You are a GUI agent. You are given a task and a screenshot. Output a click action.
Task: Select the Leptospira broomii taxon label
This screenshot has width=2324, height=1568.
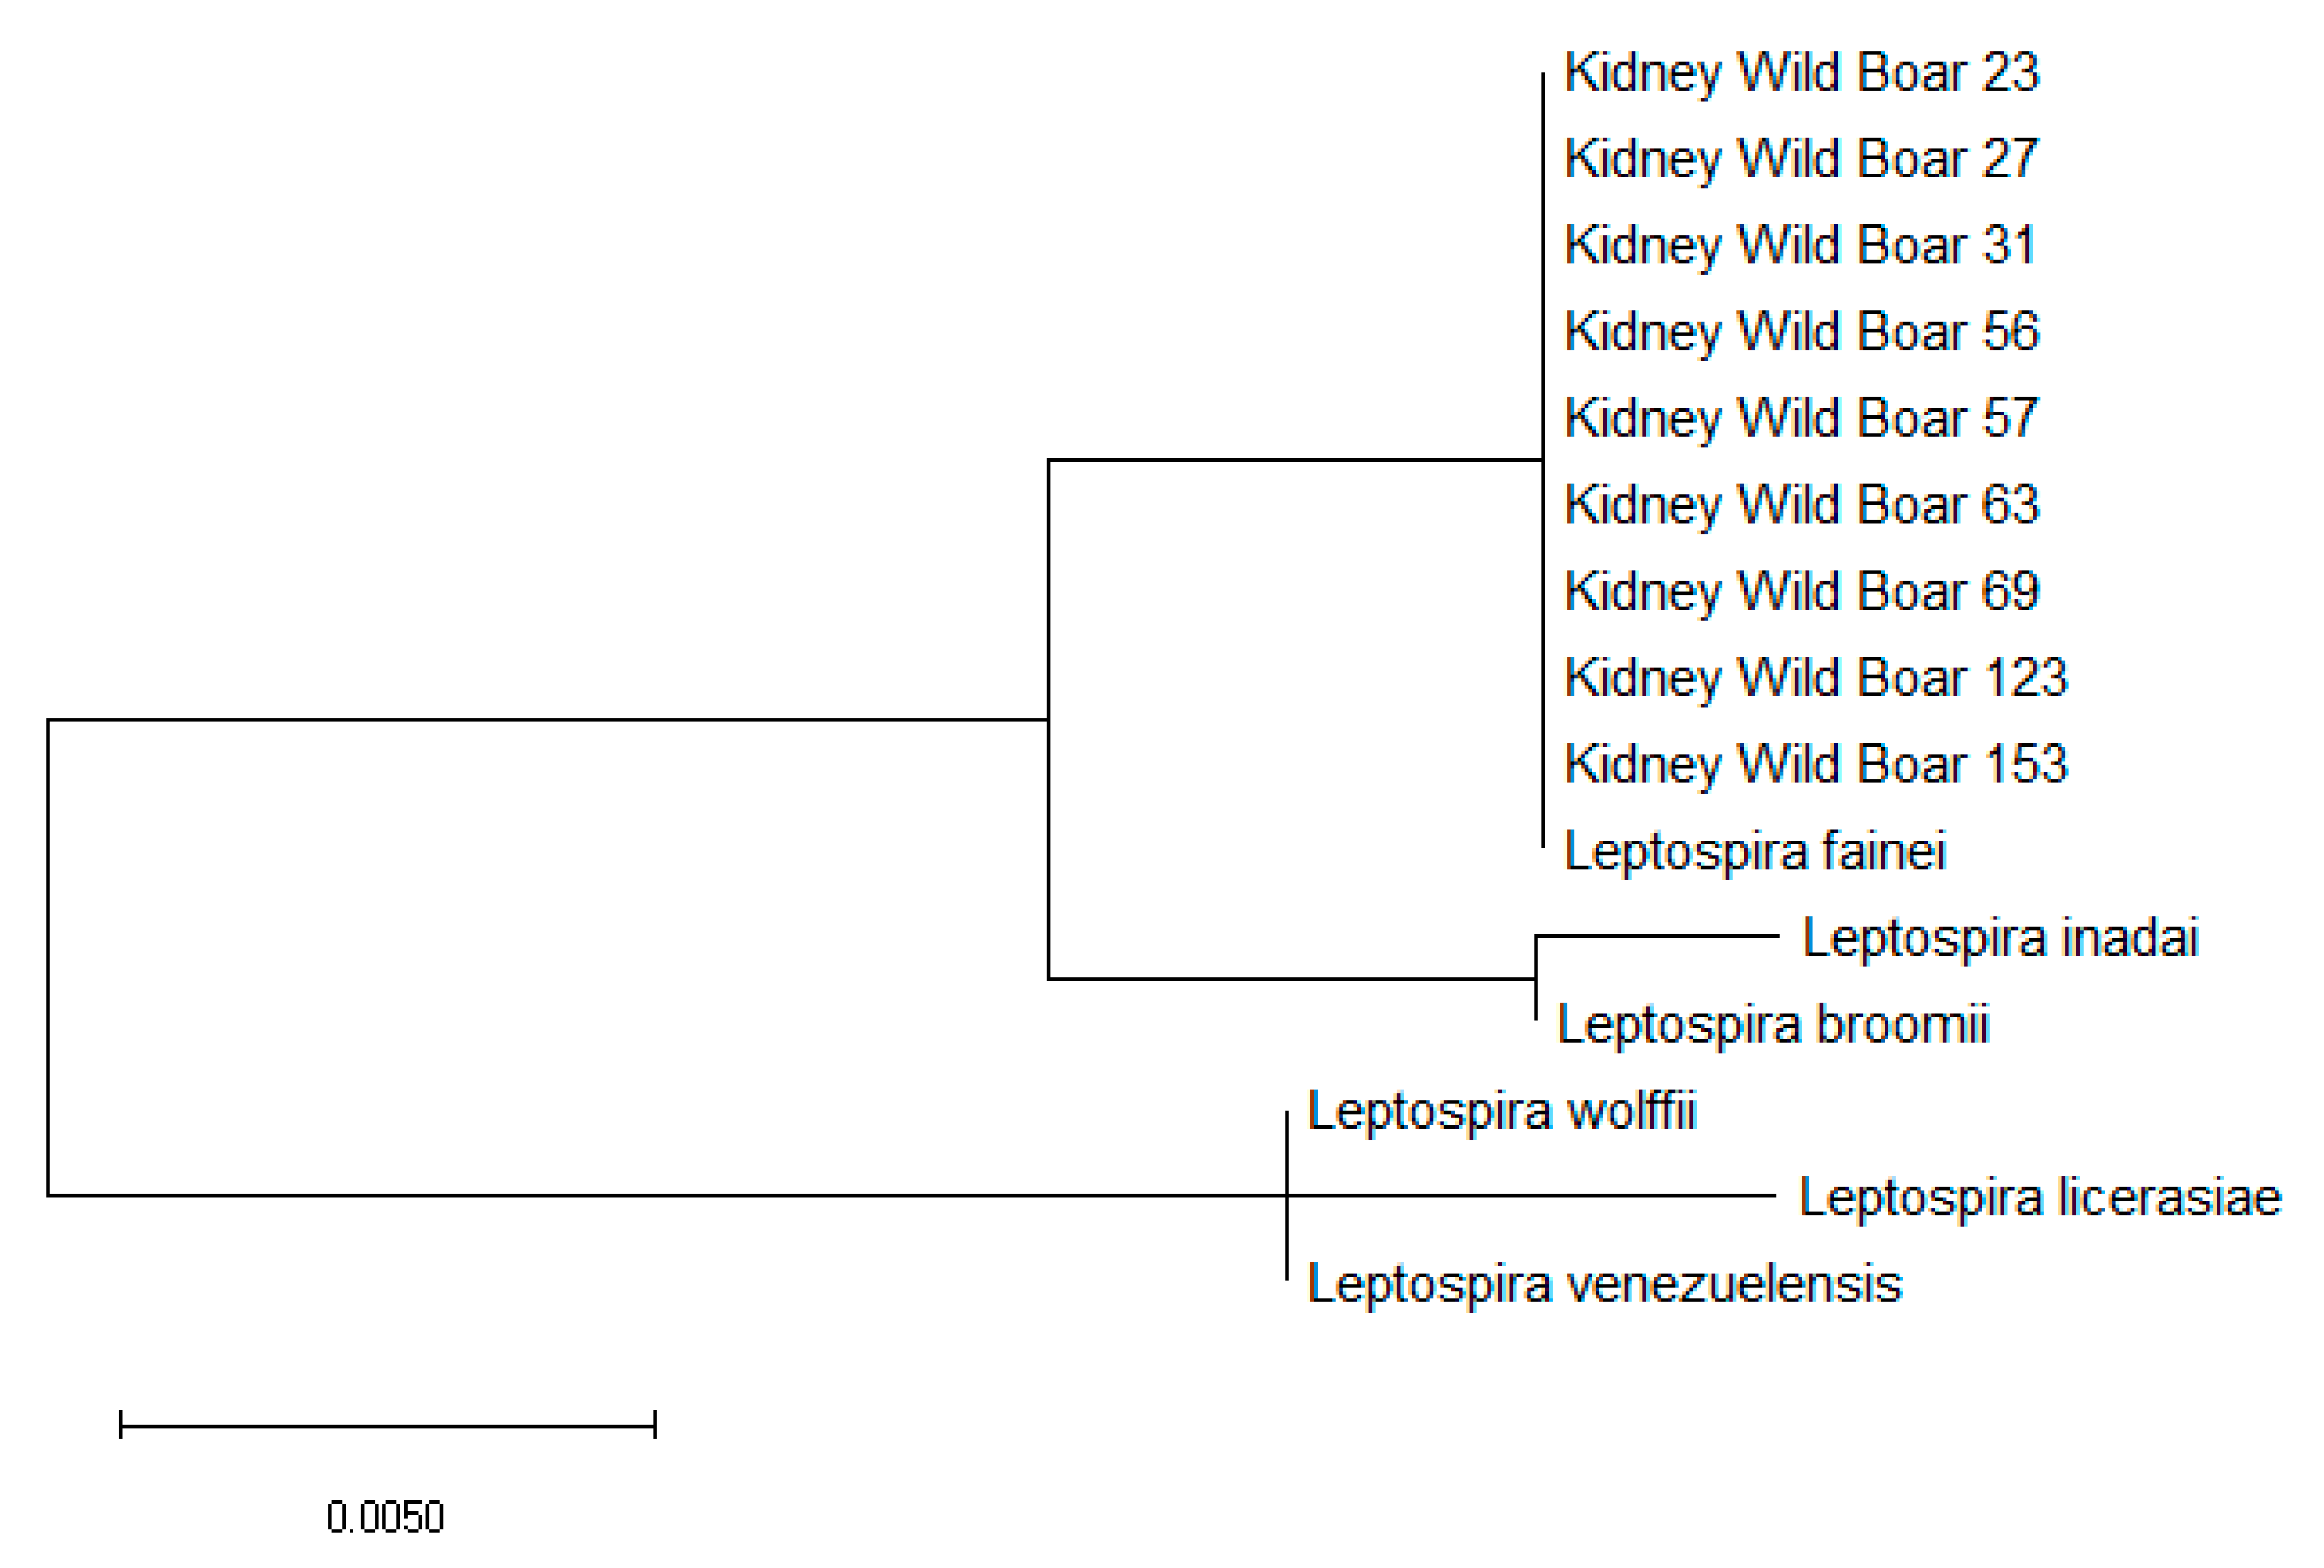coord(1772,1025)
